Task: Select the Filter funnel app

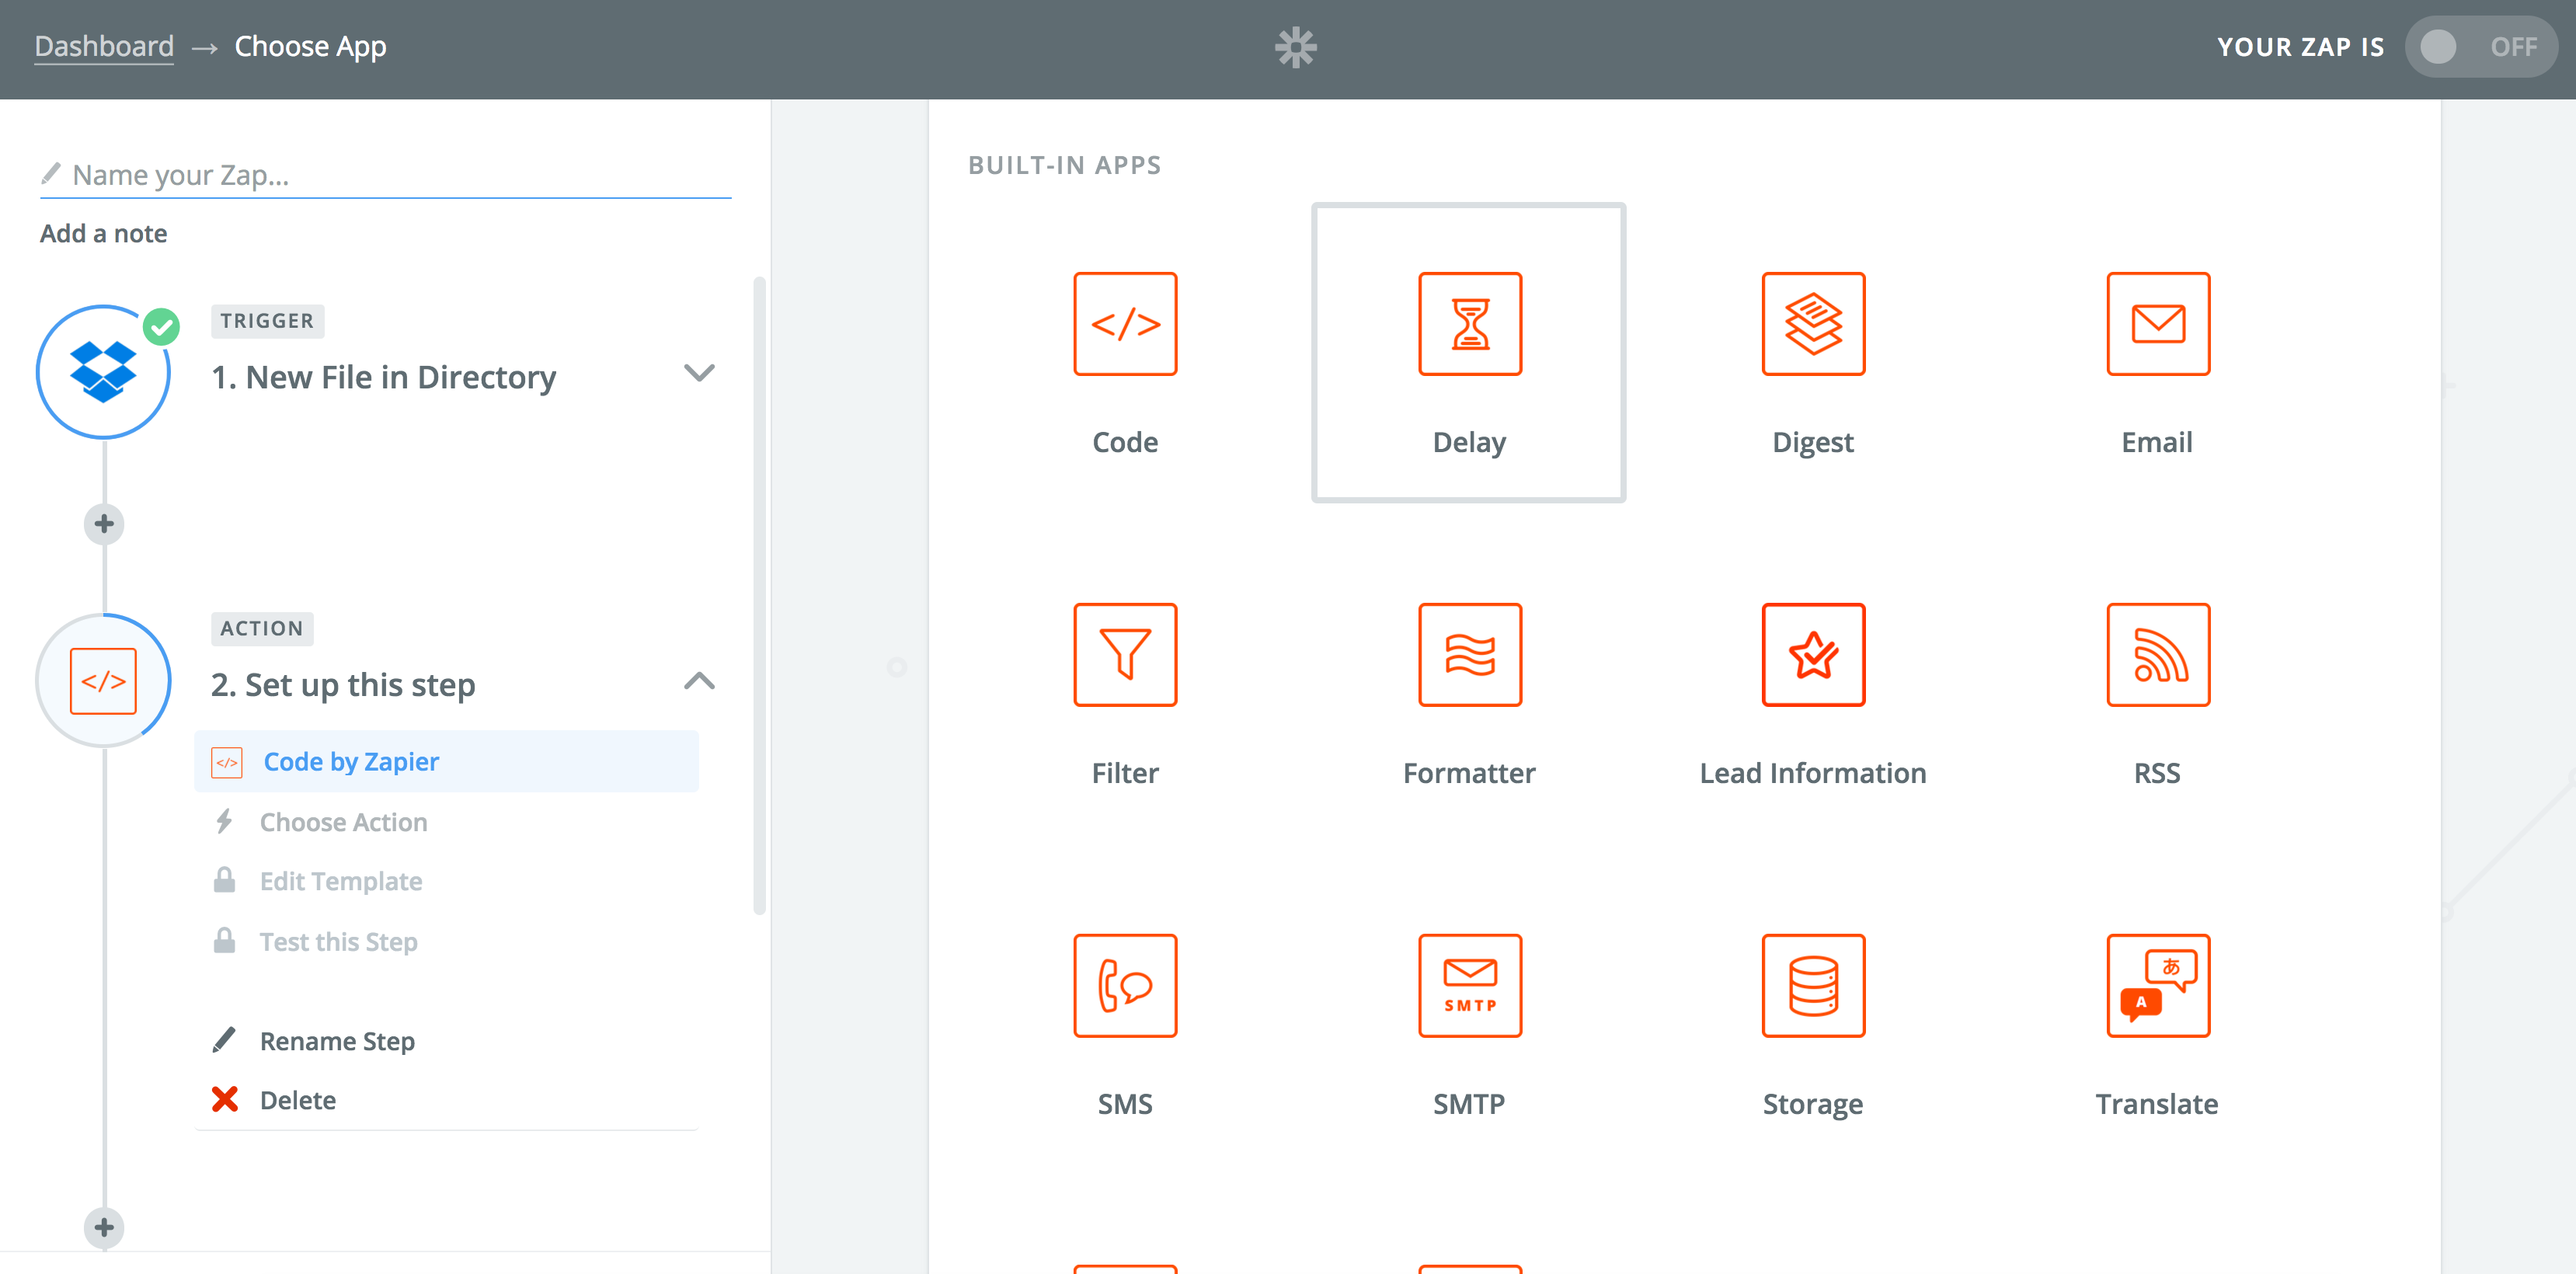Action: [x=1125, y=655]
